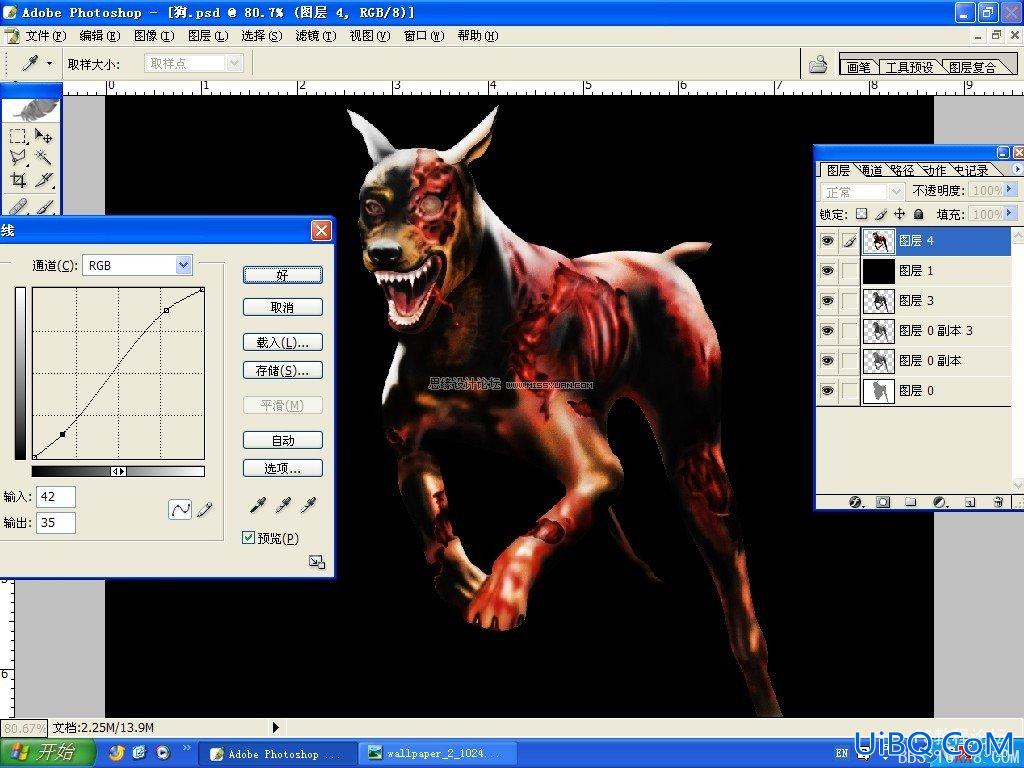Toggle lock transparent pixels box

862,214
